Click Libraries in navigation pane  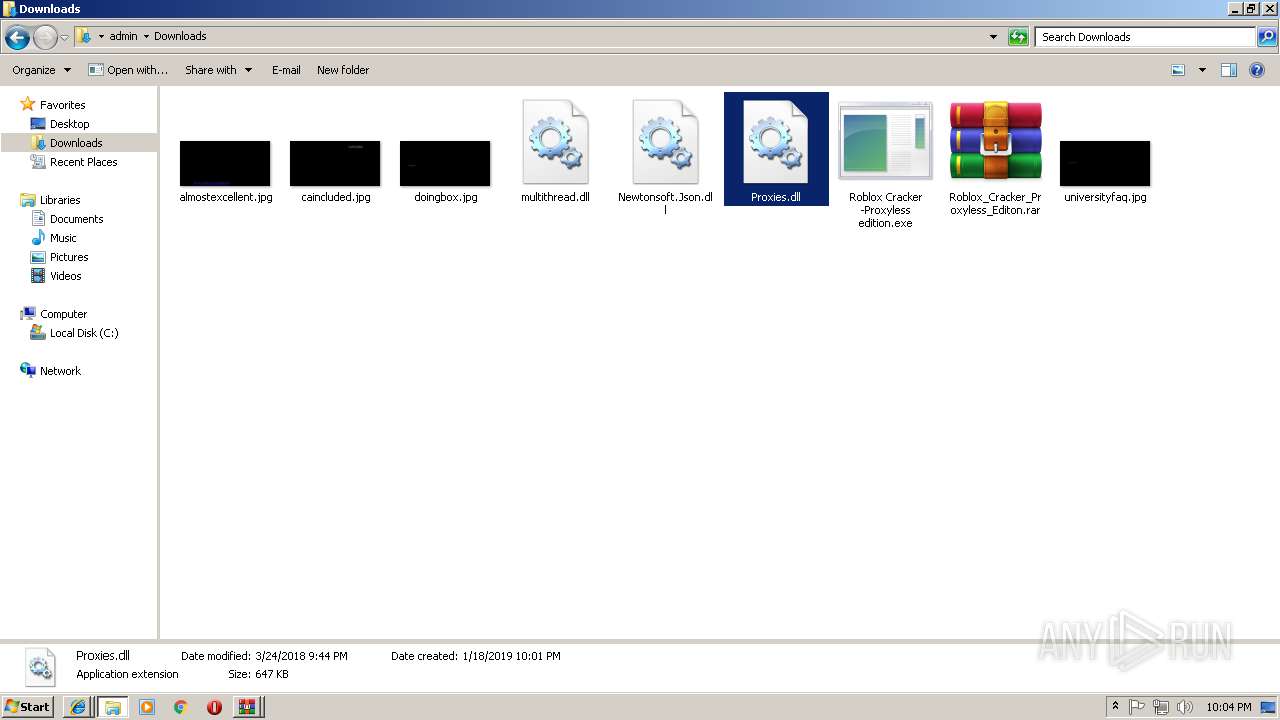pos(60,200)
